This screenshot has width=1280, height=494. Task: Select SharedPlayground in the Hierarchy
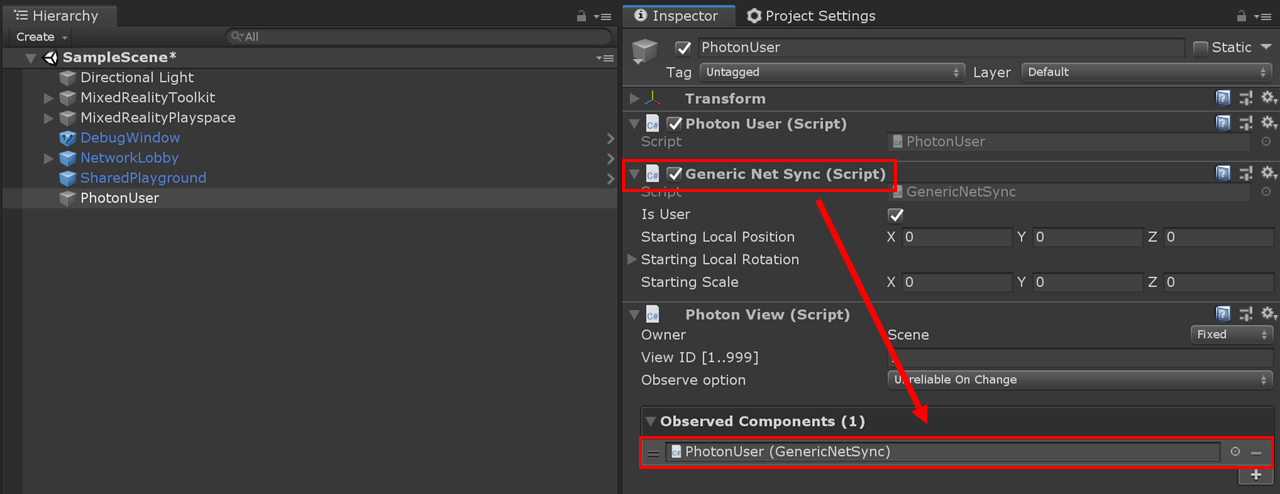click(143, 178)
